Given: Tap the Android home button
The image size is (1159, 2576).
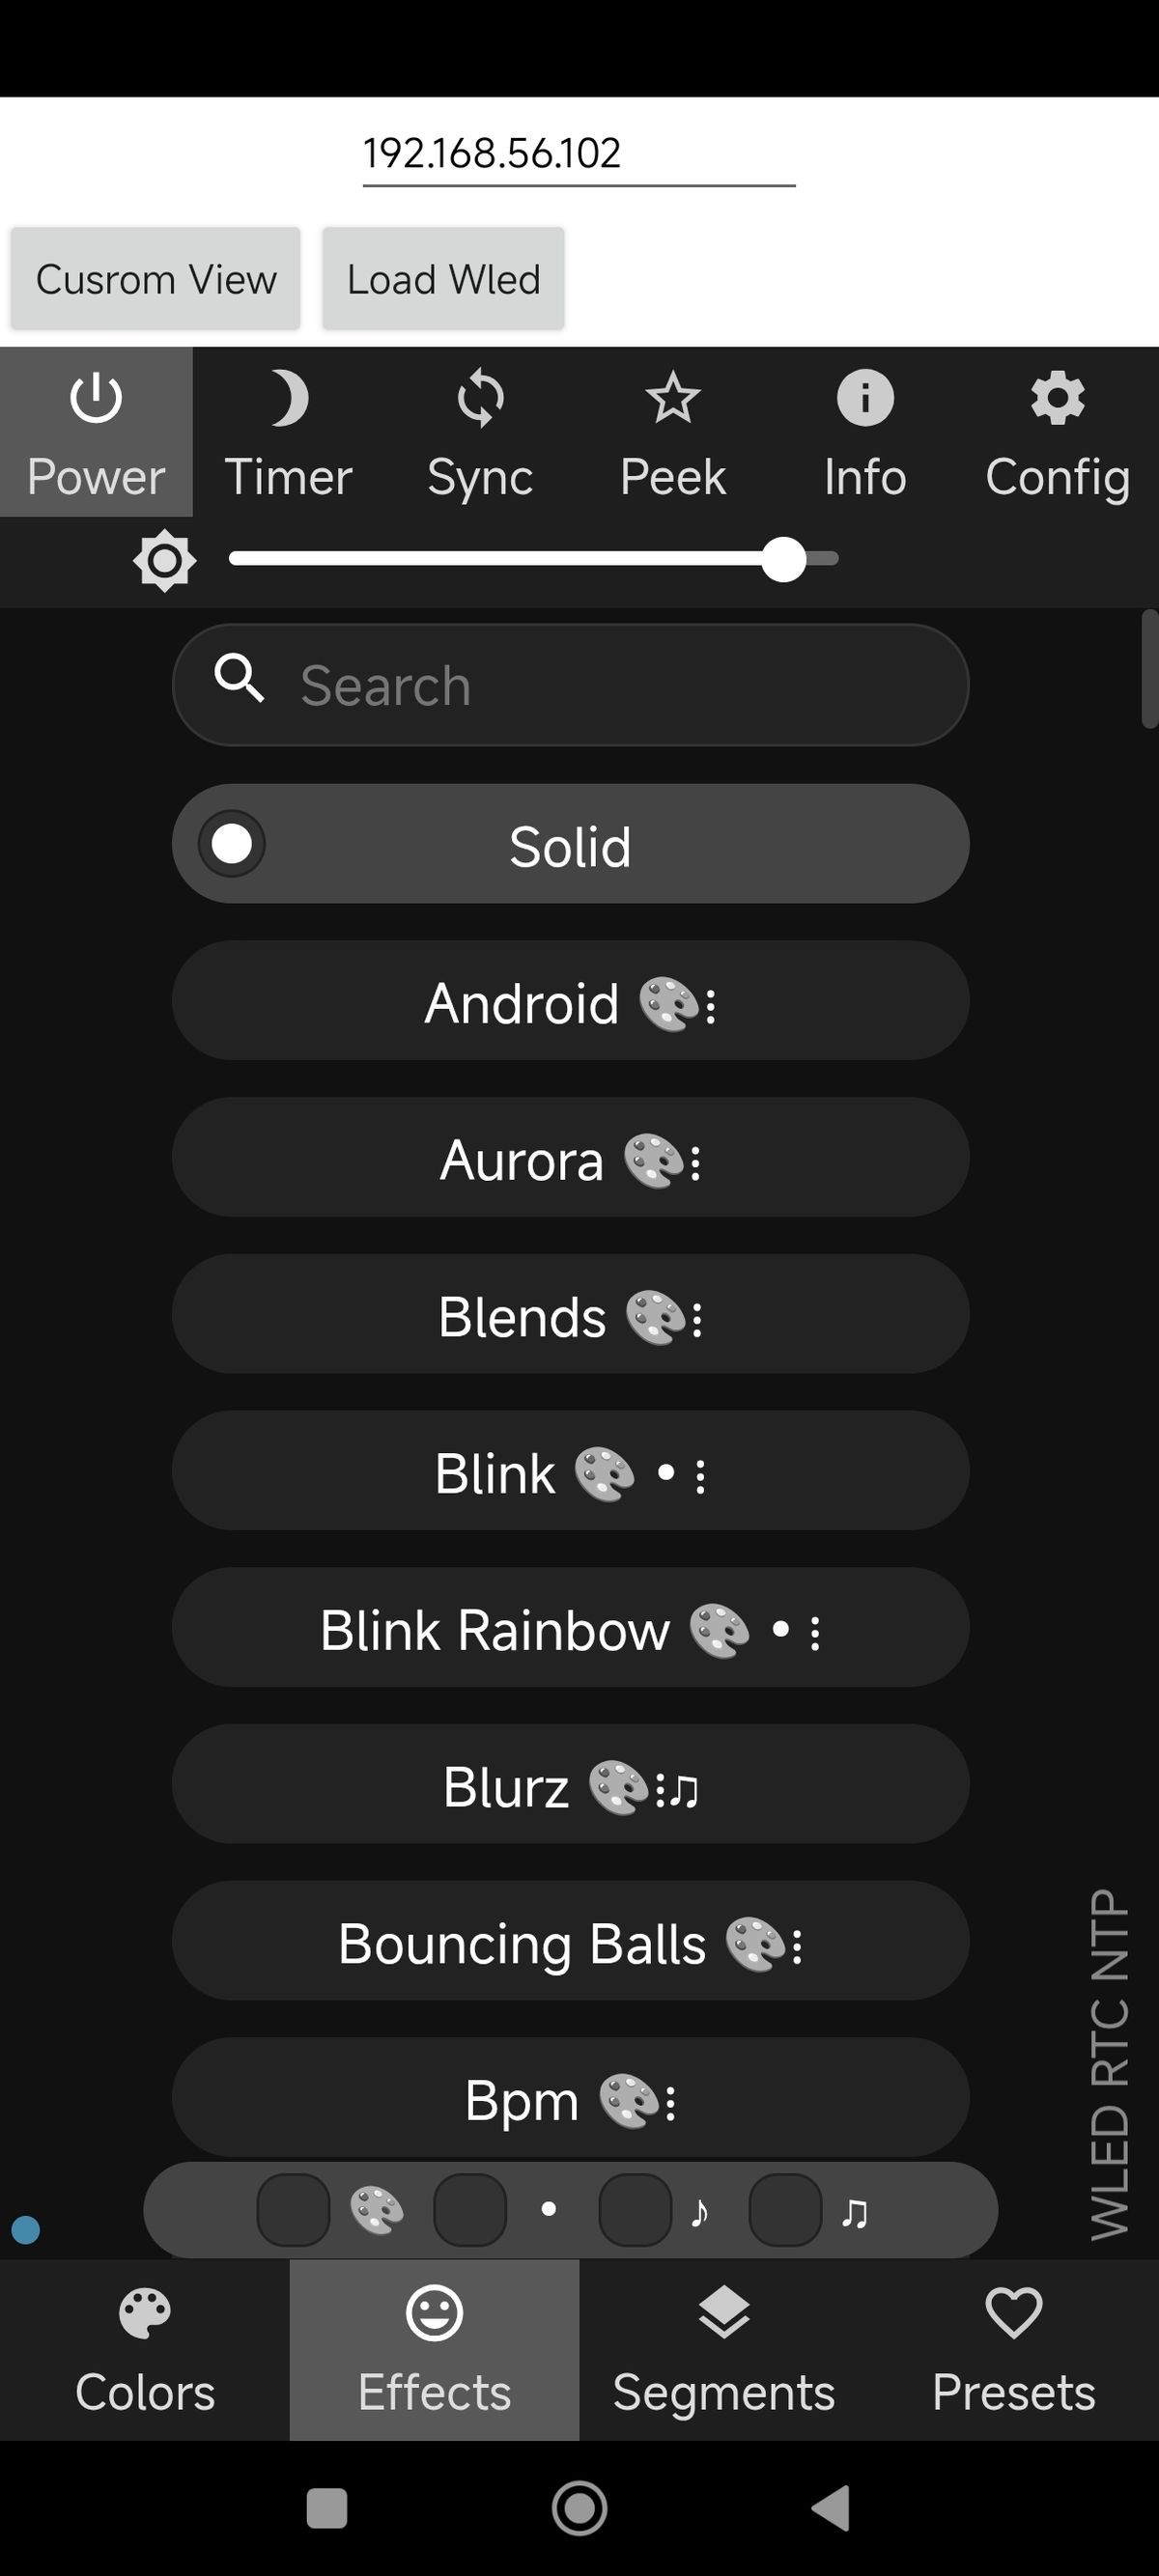Looking at the screenshot, I should (579, 2508).
